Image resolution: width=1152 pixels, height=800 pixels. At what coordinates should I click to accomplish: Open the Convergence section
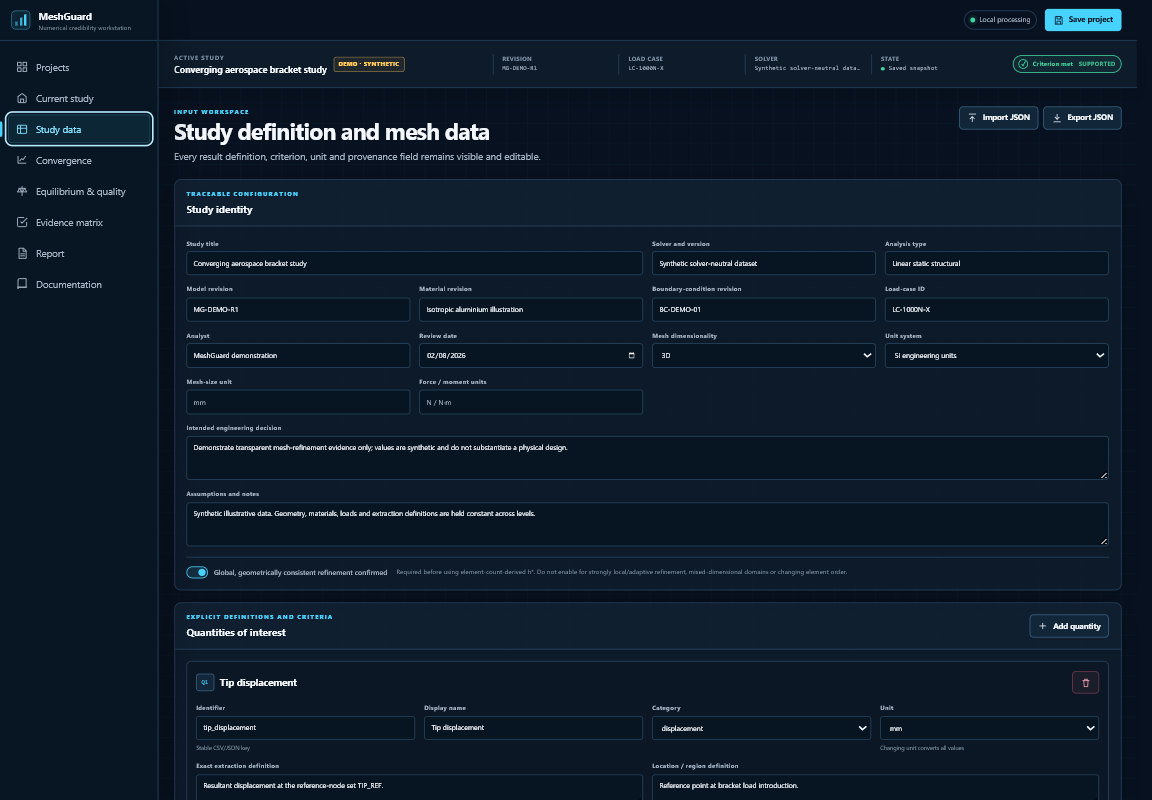(79, 160)
